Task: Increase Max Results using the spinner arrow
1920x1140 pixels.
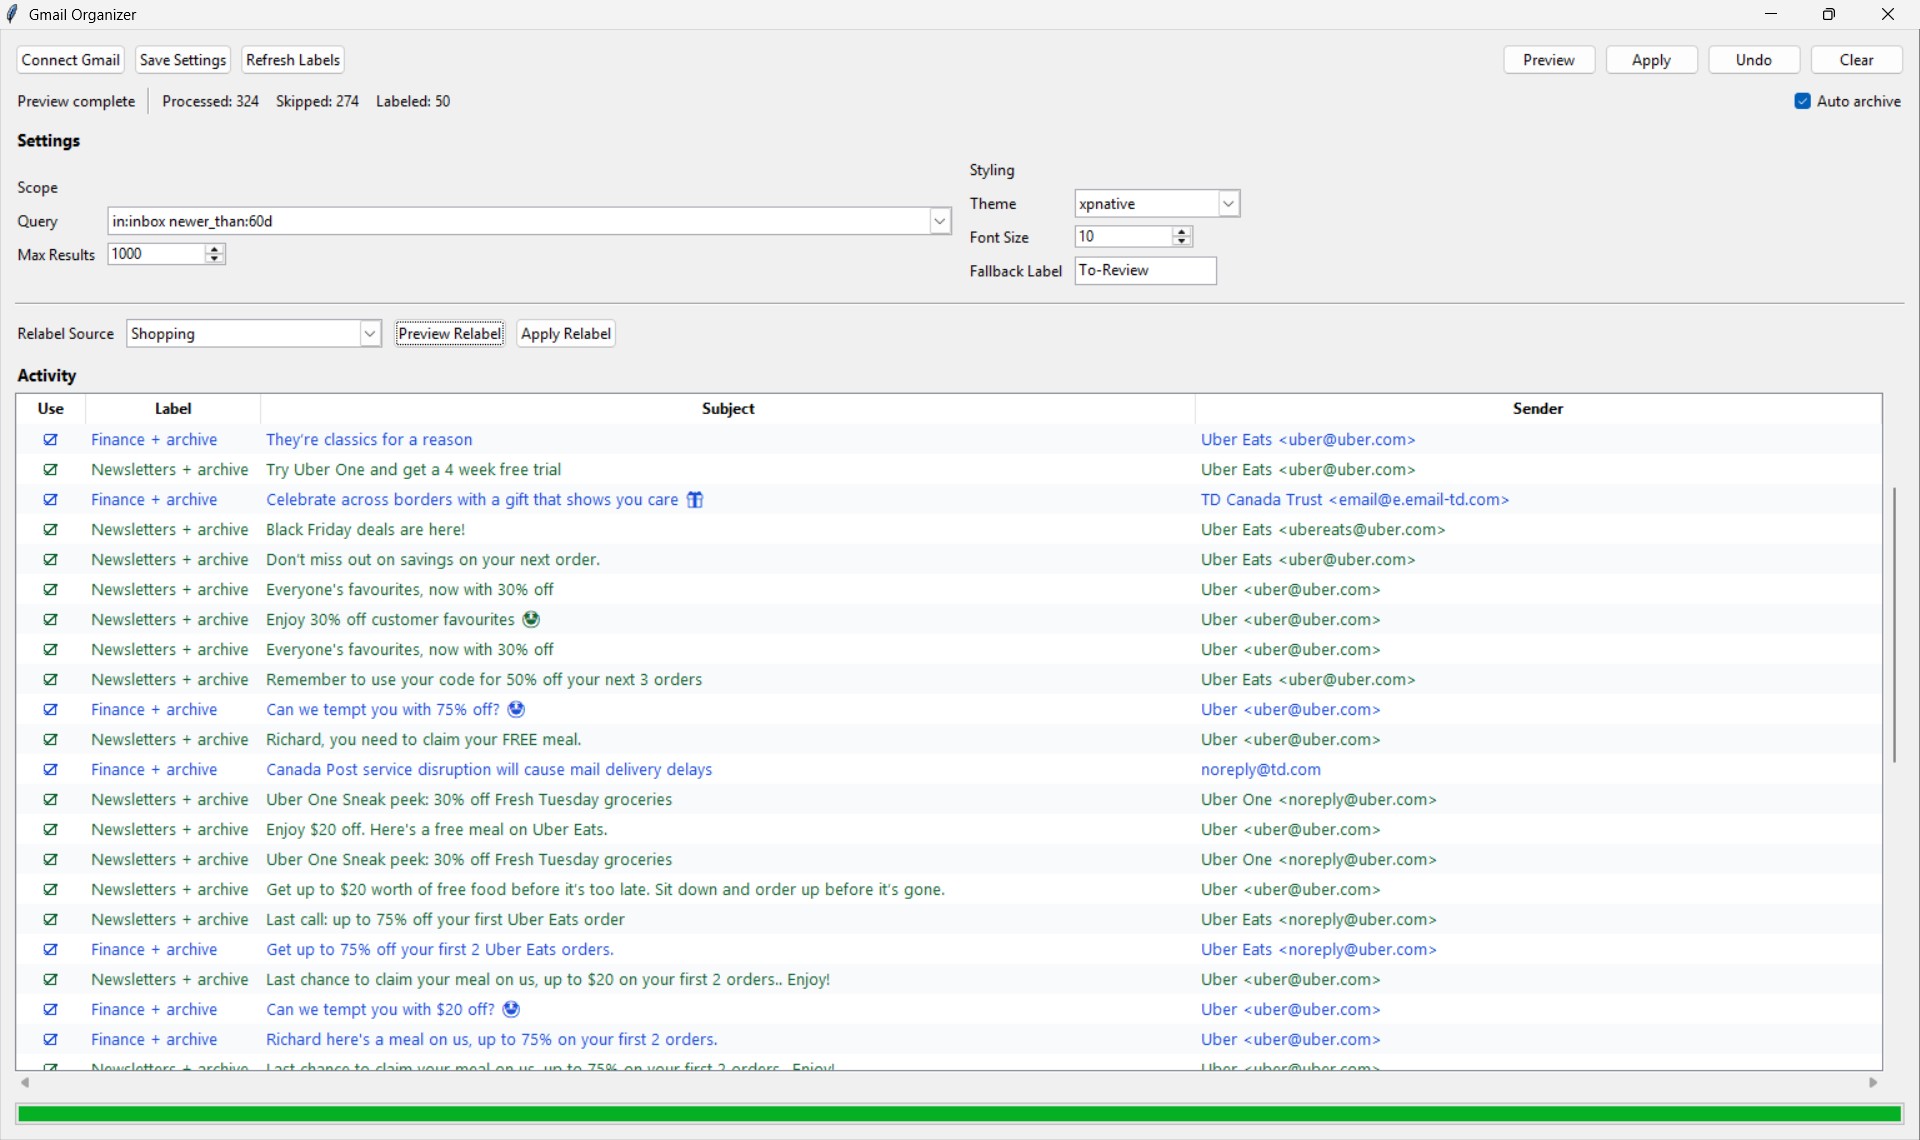Action: point(213,248)
